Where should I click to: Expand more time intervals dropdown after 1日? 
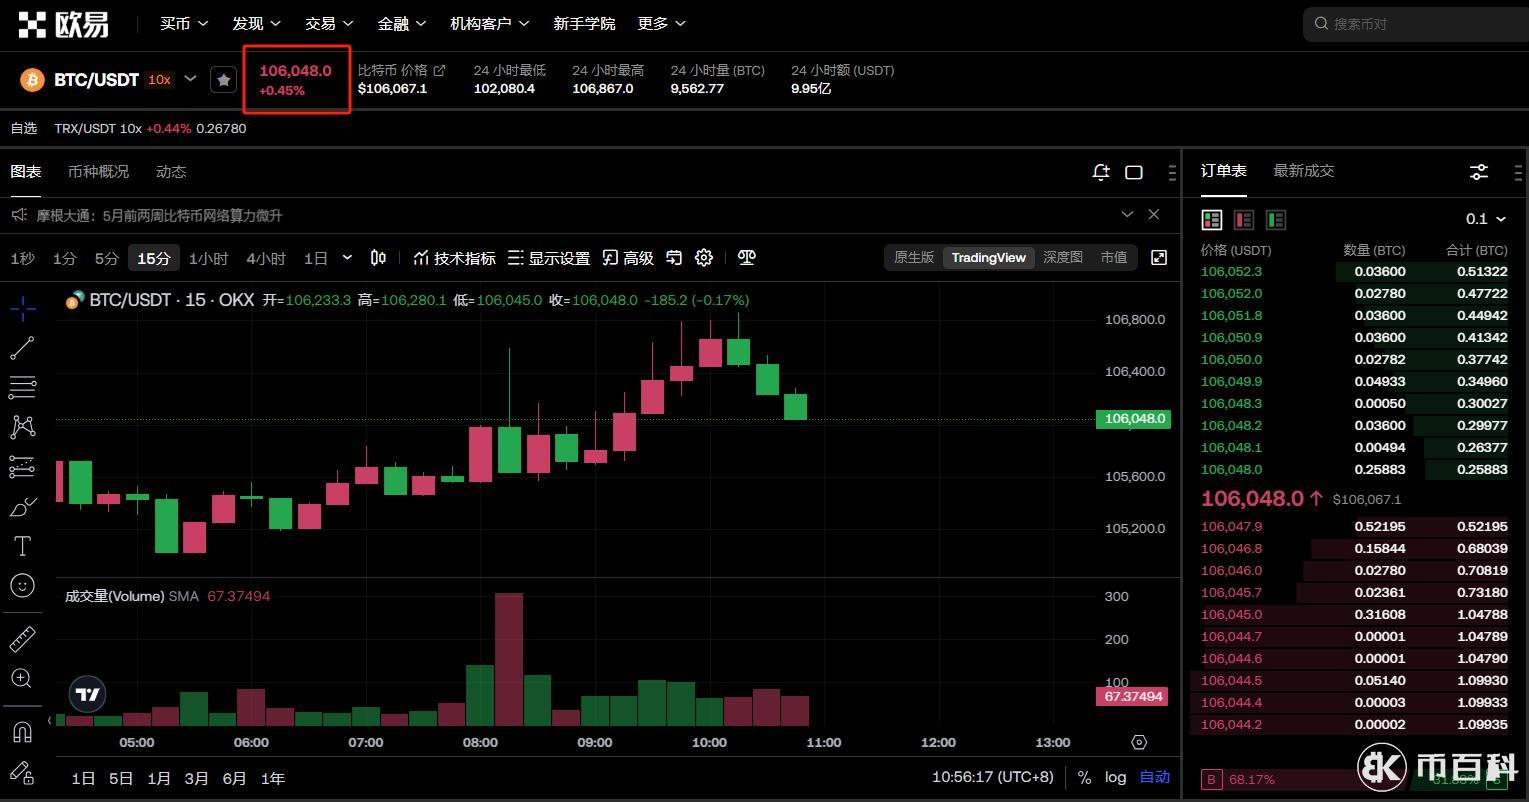click(347, 258)
